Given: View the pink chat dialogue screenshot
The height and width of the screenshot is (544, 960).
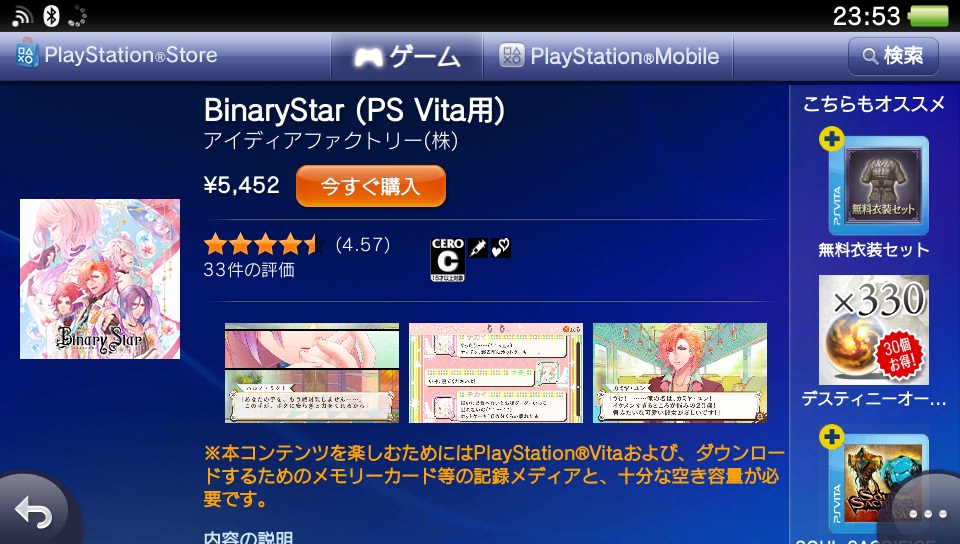Looking at the screenshot, I should pyautogui.click(x=496, y=373).
